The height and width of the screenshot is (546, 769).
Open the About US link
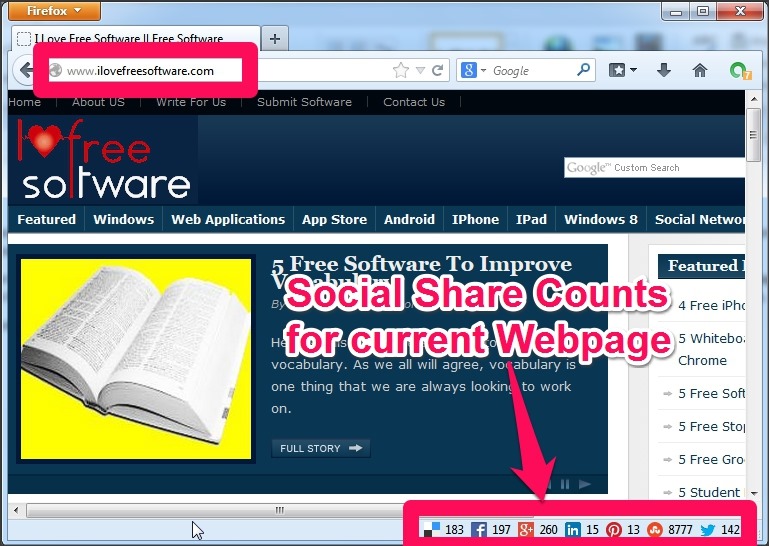click(98, 102)
